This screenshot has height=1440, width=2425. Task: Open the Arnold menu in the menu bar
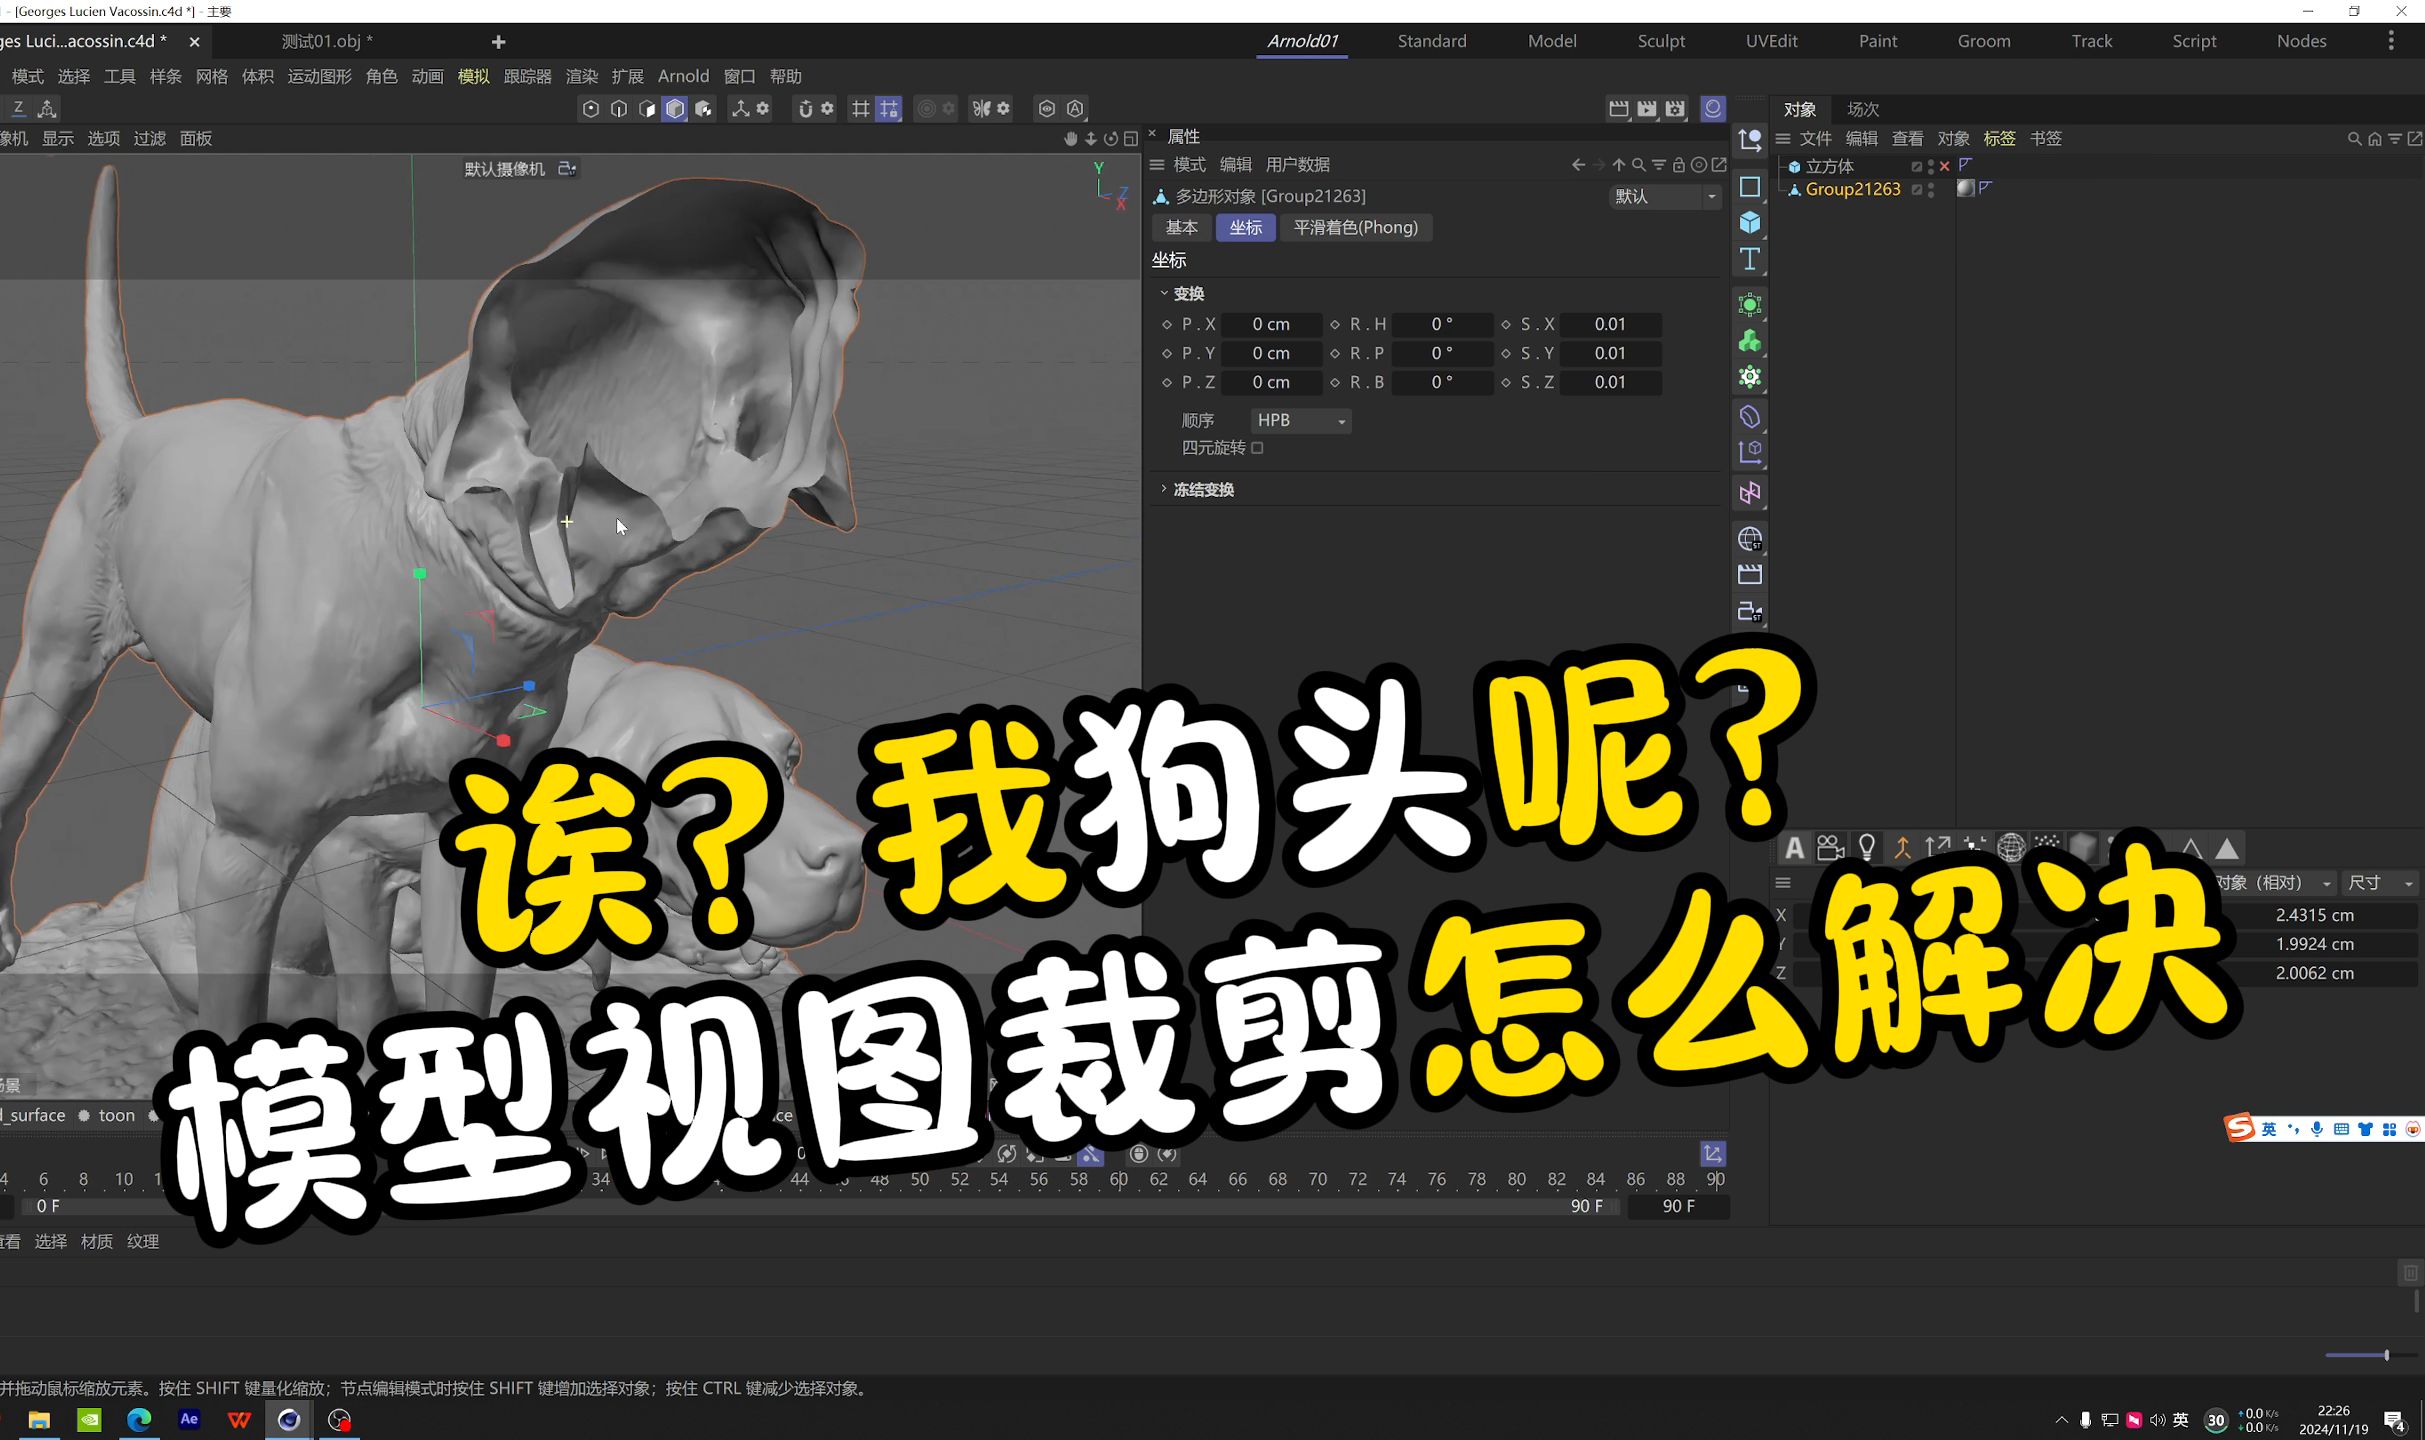coord(684,75)
